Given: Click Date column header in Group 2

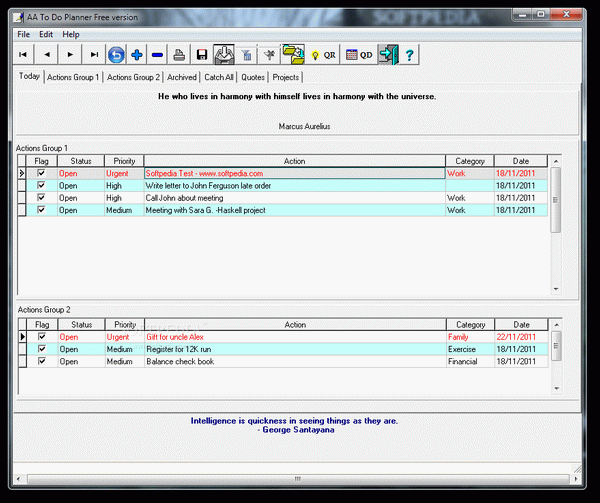Looking at the screenshot, I should [522, 325].
